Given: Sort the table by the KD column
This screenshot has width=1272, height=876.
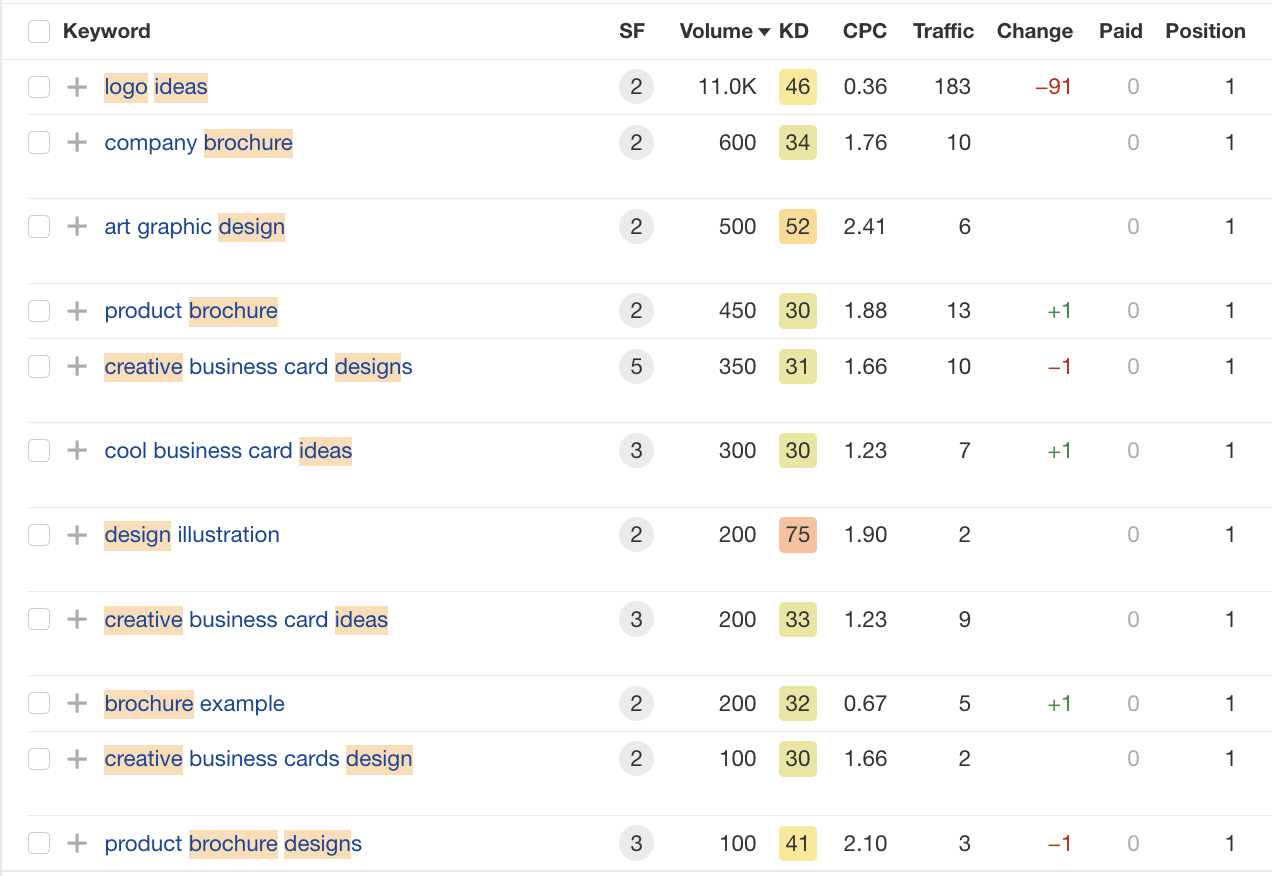Looking at the screenshot, I should pyautogui.click(x=793, y=31).
